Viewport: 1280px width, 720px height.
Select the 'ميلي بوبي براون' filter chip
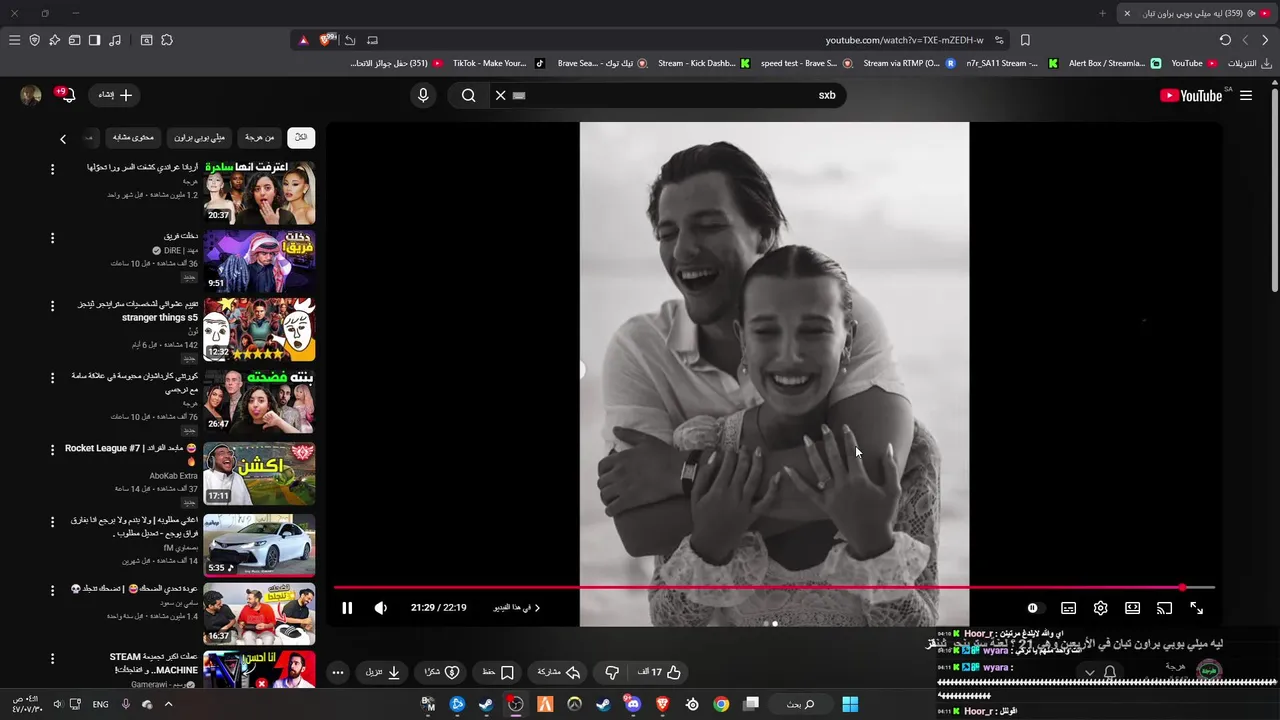200,137
